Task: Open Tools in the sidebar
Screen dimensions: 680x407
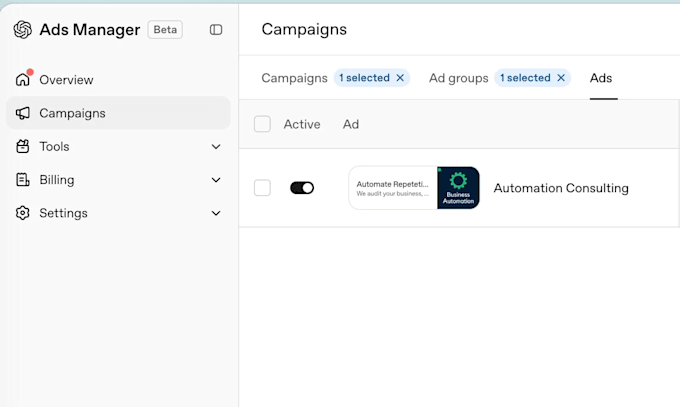Action: click(x=118, y=147)
